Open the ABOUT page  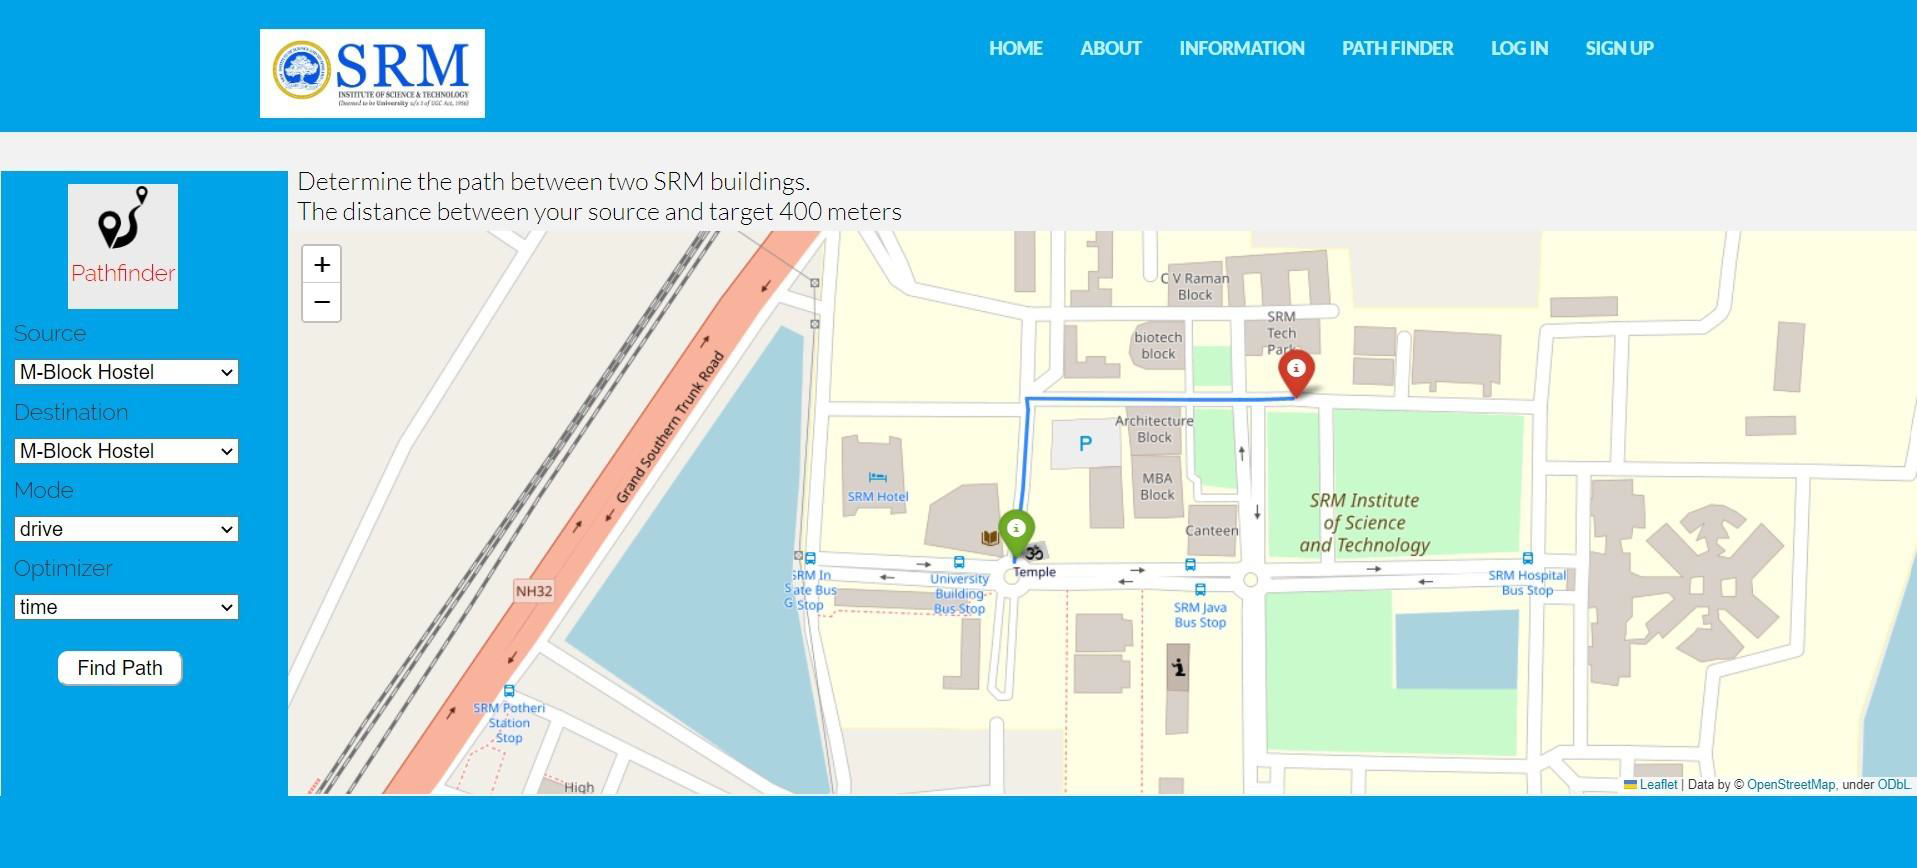(x=1111, y=48)
